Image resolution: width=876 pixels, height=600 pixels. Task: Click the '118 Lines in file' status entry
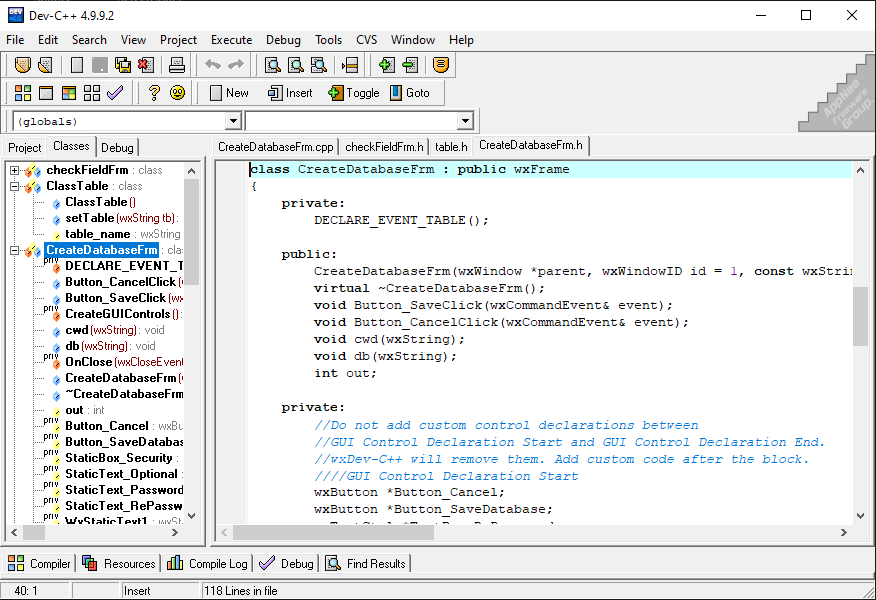(241, 591)
